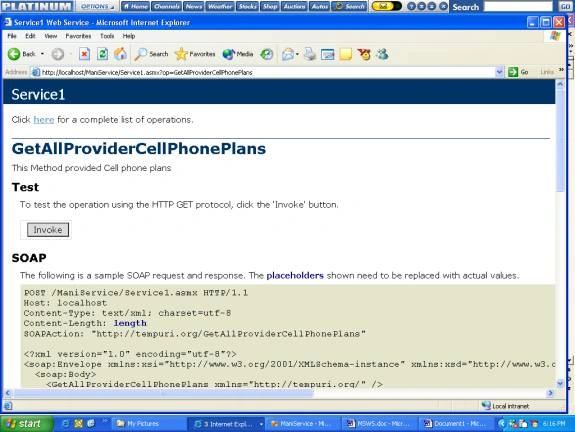Click the Invoke button
This screenshot has width=575, height=432.
point(48,230)
